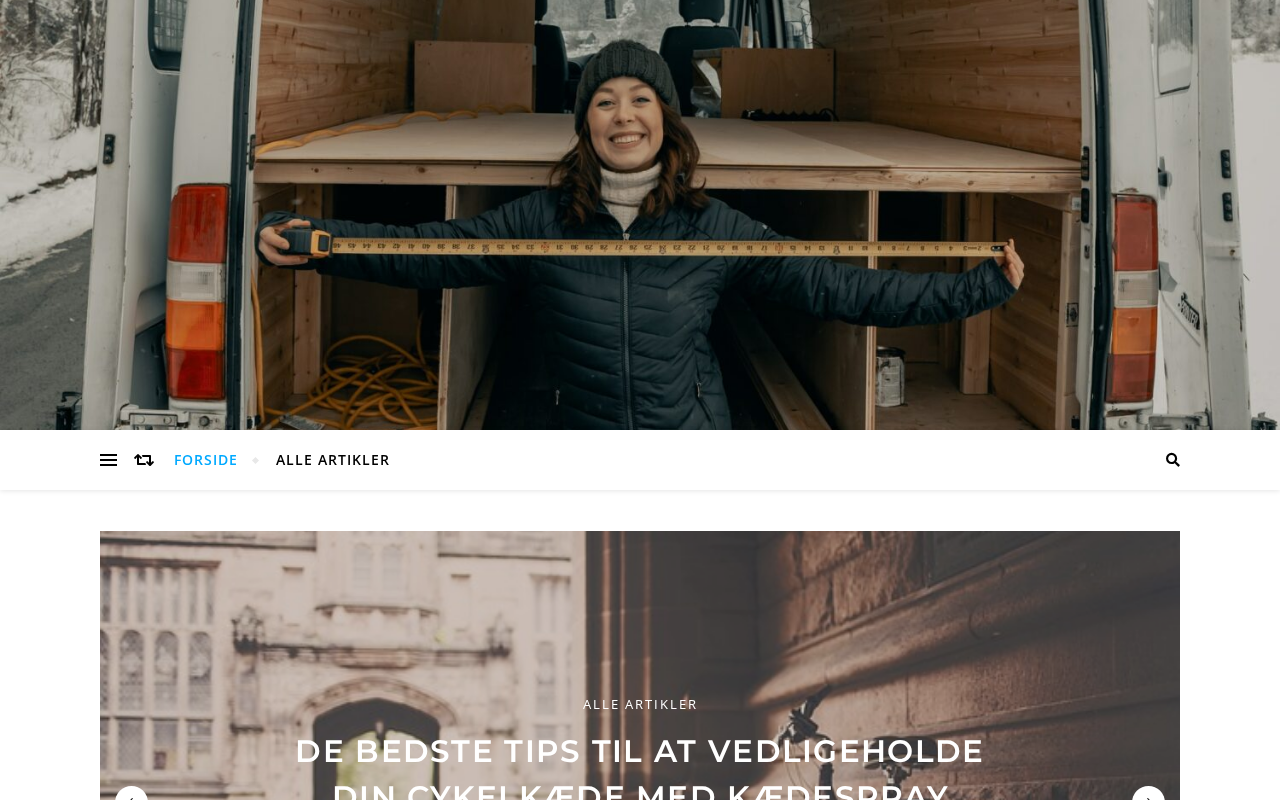Go to the Forside menu item
Screen dimensions: 1280x800
tap(206, 460)
